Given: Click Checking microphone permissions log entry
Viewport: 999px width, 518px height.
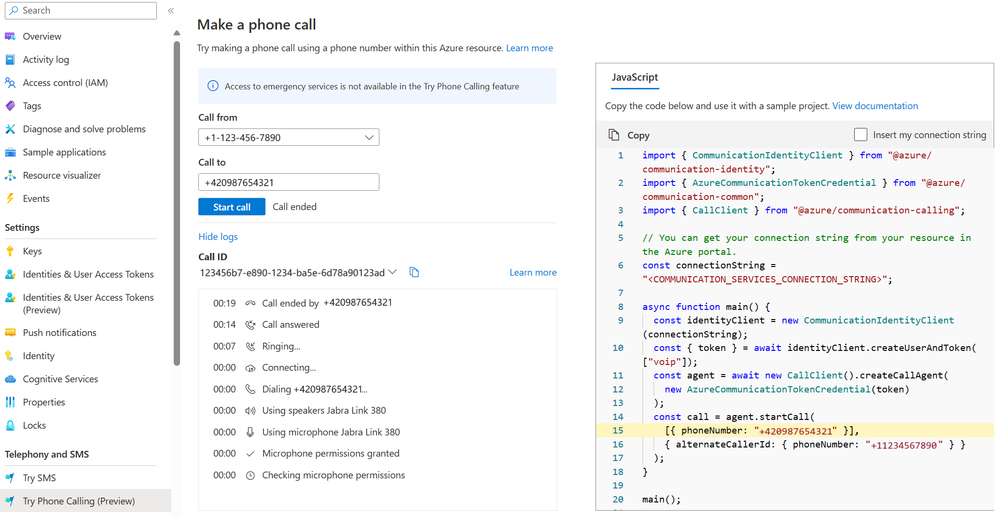Looking at the screenshot, I should [x=333, y=475].
